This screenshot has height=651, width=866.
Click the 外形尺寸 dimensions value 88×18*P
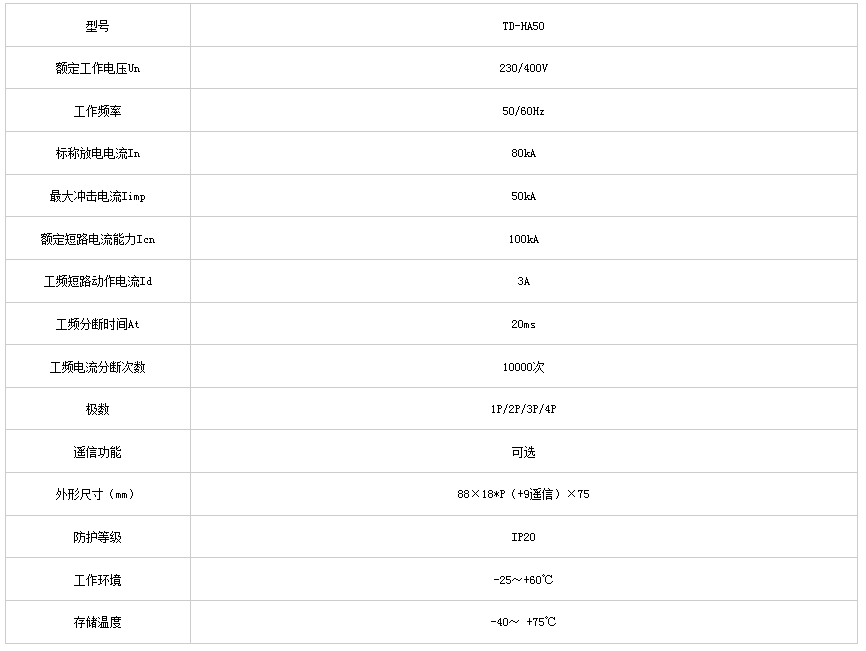[523, 495]
